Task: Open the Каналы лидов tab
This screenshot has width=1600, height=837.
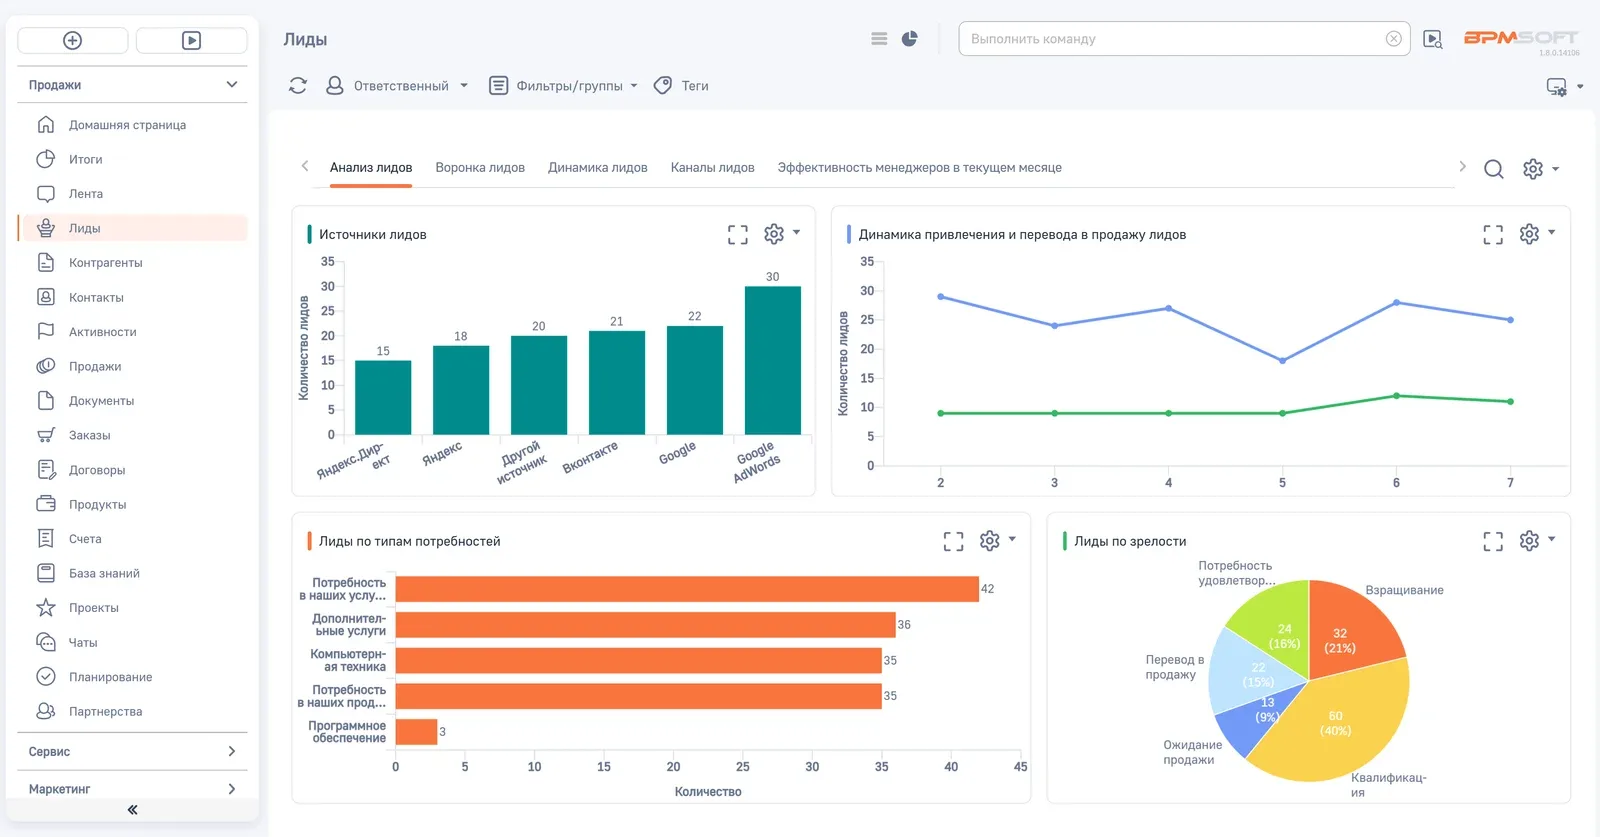Action: tap(712, 168)
